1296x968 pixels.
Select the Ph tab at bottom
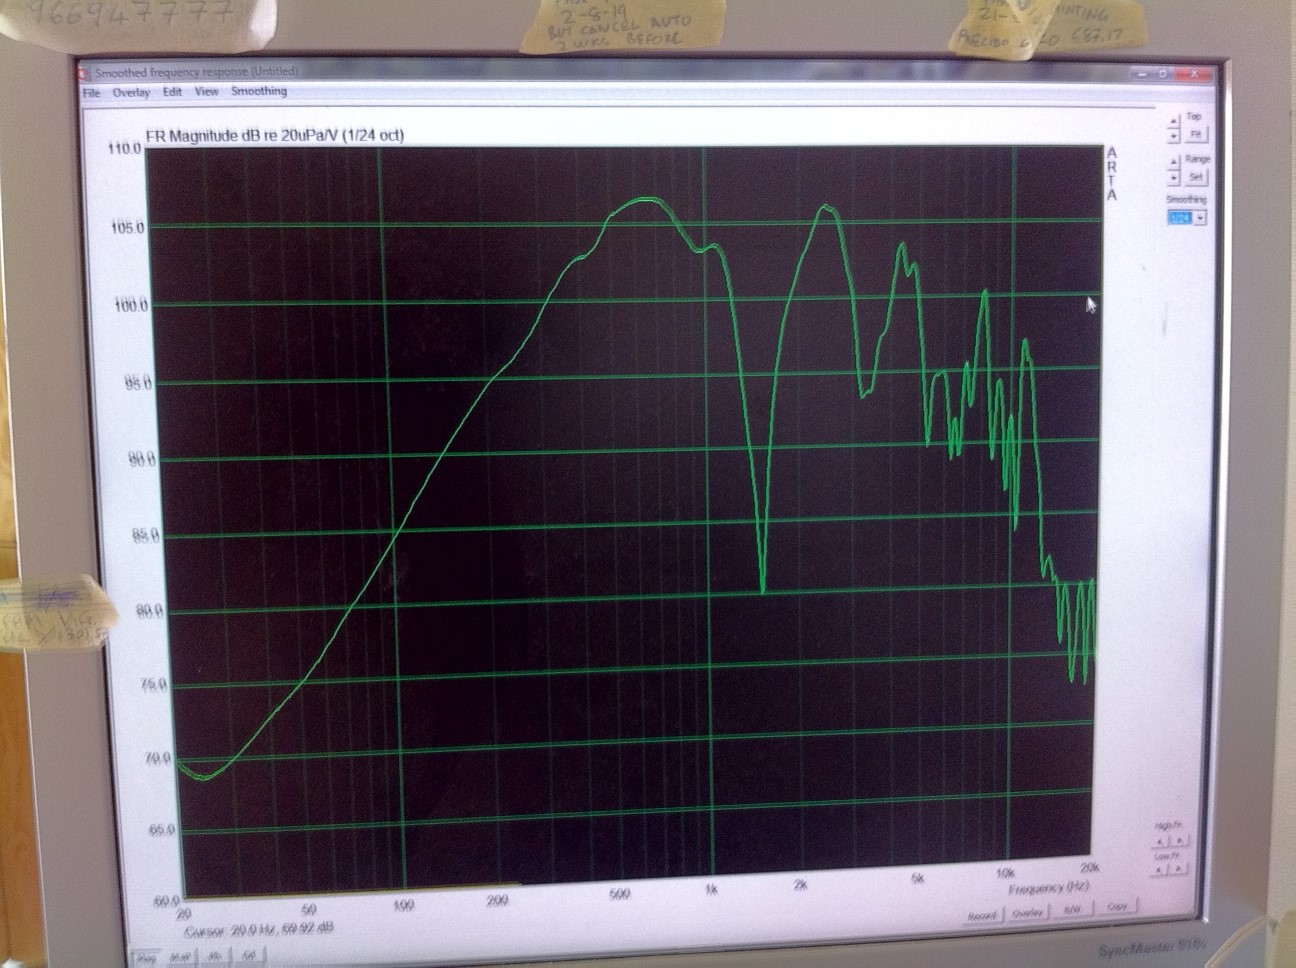[215, 956]
